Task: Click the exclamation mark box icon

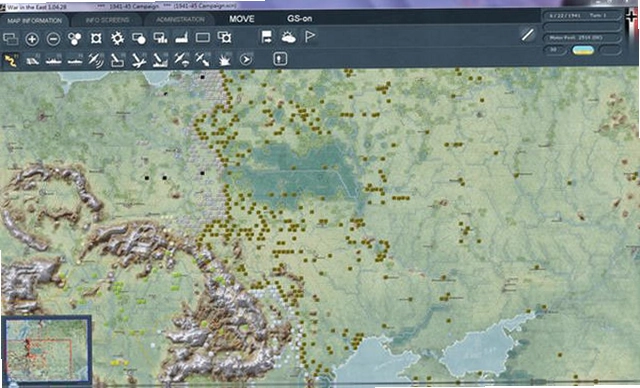Action: tap(280, 59)
